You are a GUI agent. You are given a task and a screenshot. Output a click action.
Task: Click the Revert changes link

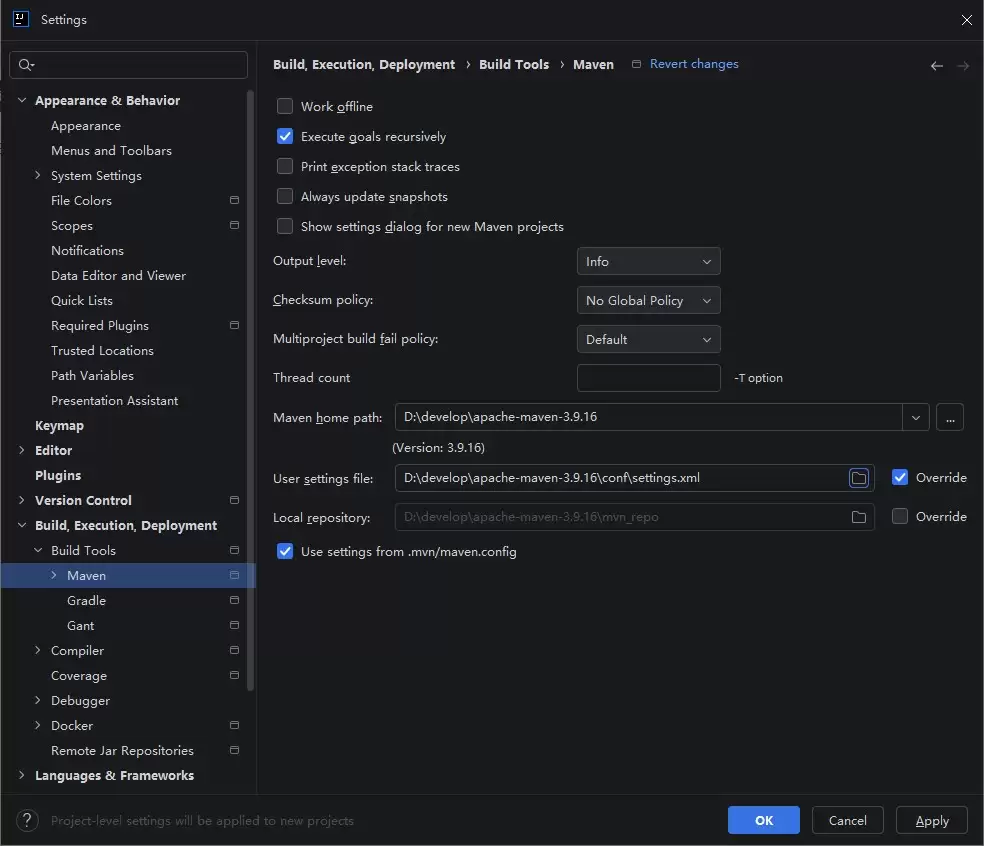click(x=693, y=64)
